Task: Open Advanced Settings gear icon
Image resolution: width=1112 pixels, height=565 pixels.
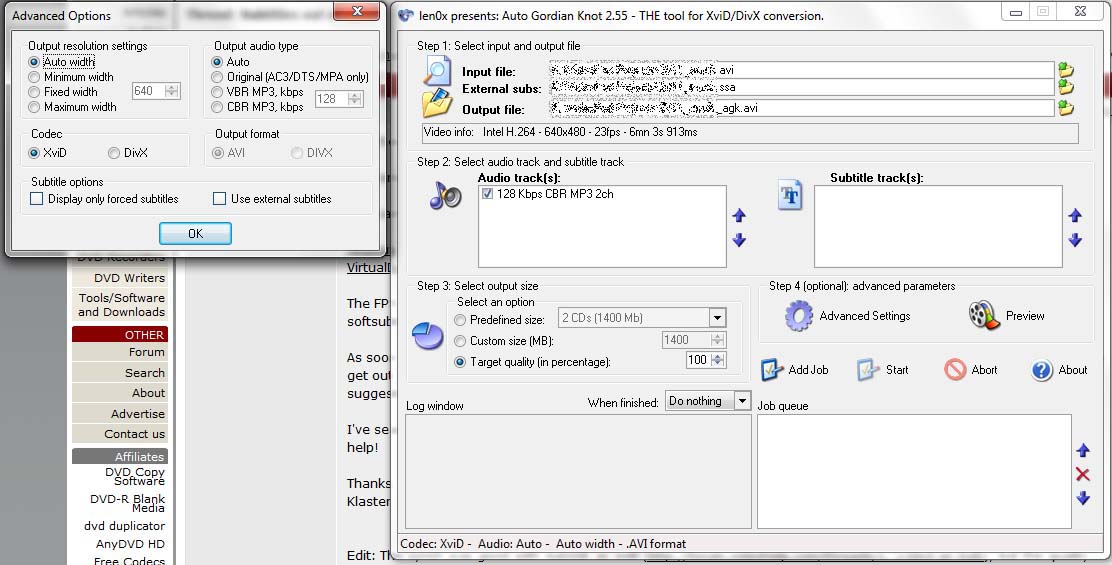Action: pos(799,315)
